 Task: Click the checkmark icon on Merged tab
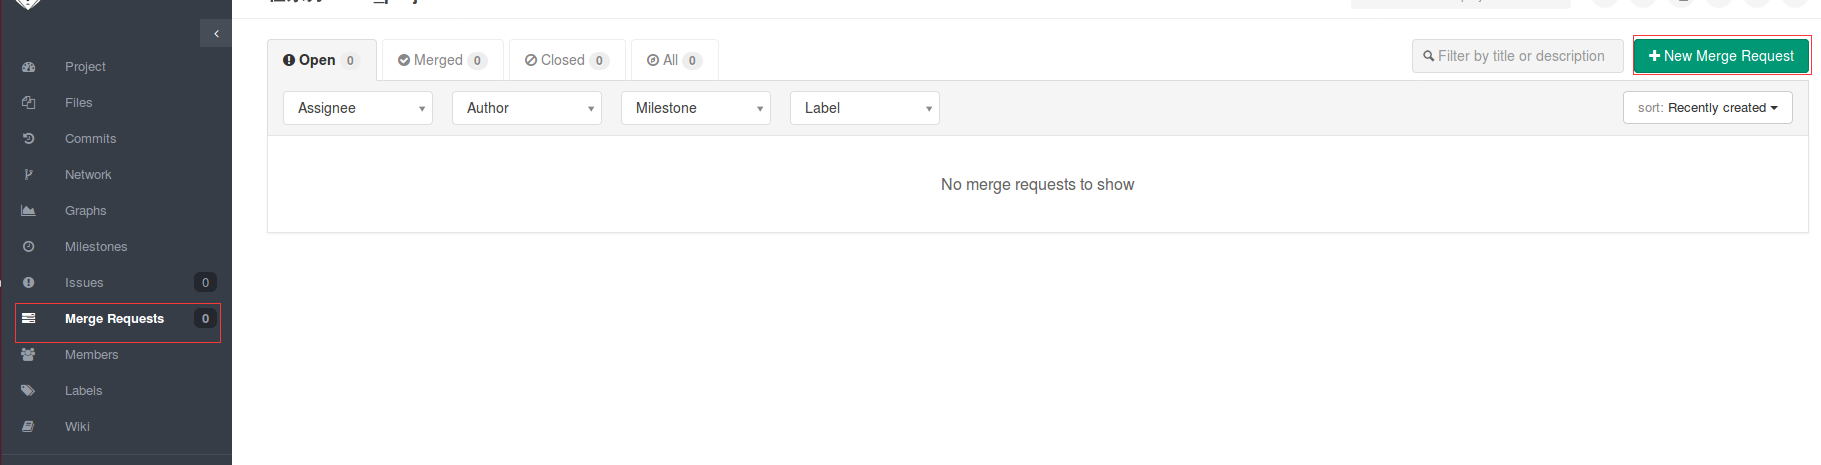pyautogui.click(x=404, y=60)
